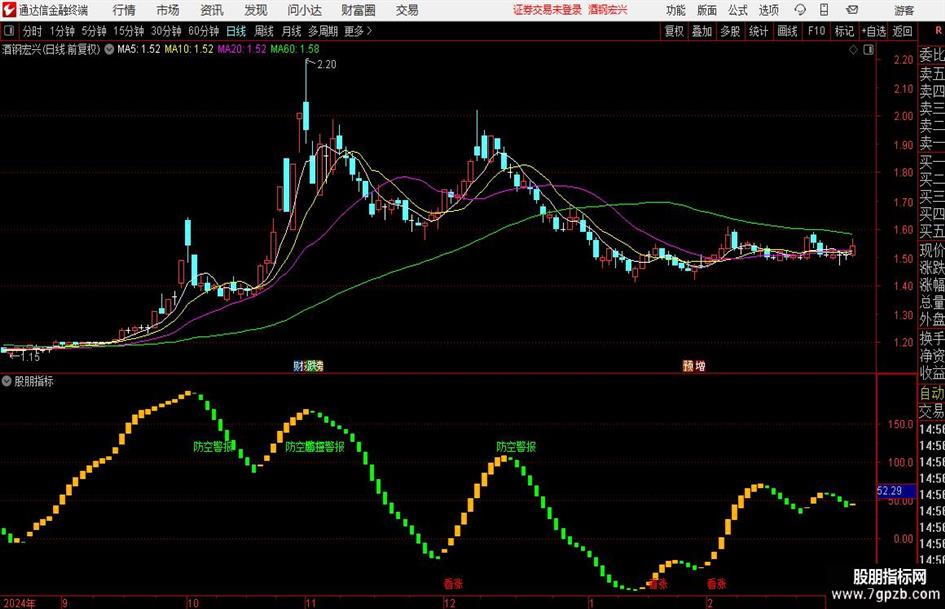The width and height of the screenshot is (945, 609).
Task: Open the 公式 menu
Action: pyautogui.click(x=738, y=10)
